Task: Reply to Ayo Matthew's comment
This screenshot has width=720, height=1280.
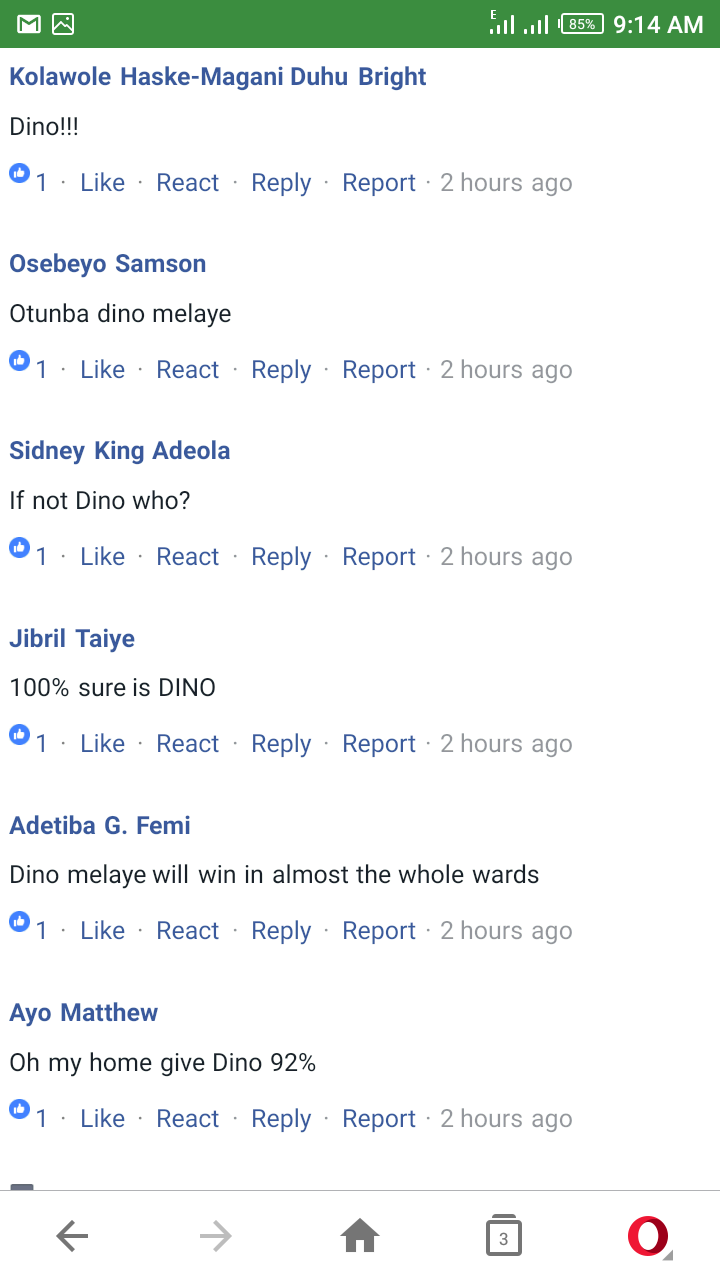Action: tap(281, 1118)
